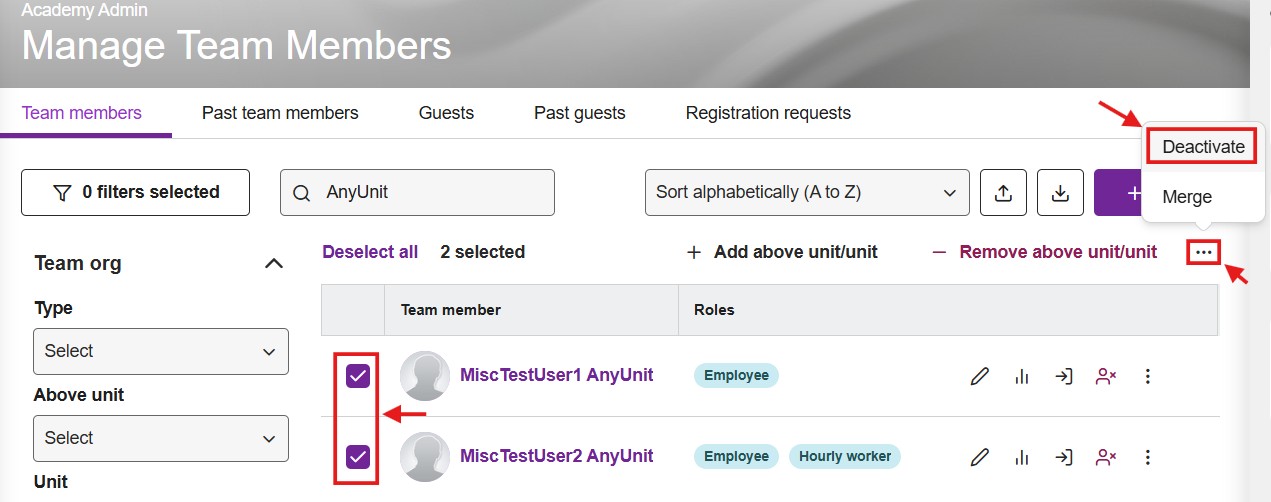Open the Type select dropdown
Viewport: 1271px width, 502px height.
tap(161, 351)
